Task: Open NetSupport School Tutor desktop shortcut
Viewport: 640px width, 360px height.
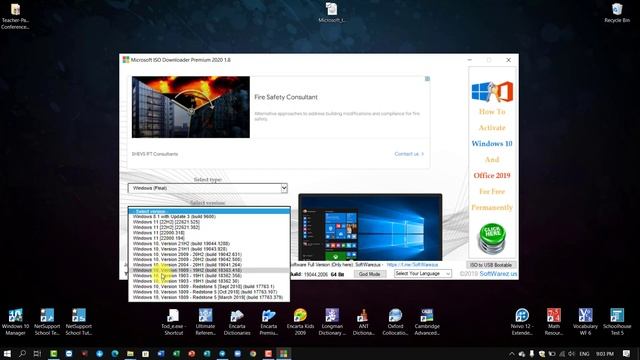Action: click(79, 322)
